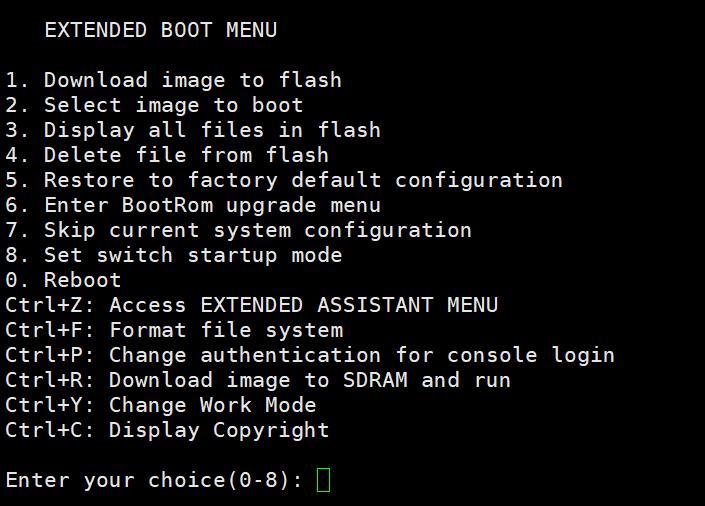This screenshot has width=705, height=506.
Task: Click Access EXTENDED ASSISTANT MENU text
Action: pyautogui.click(x=303, y=305)
